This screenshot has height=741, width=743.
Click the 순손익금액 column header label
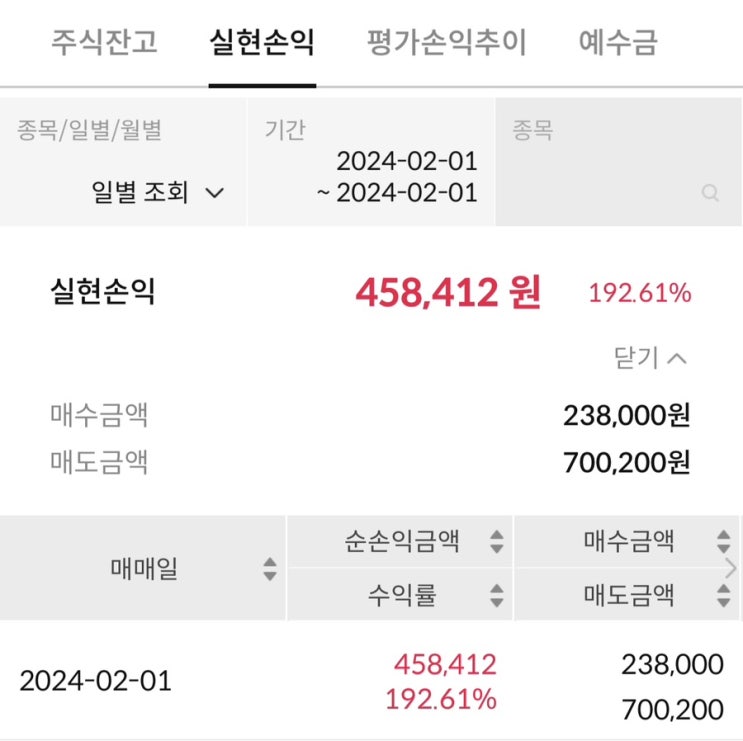pyautogui.click(x=401, y=542)
